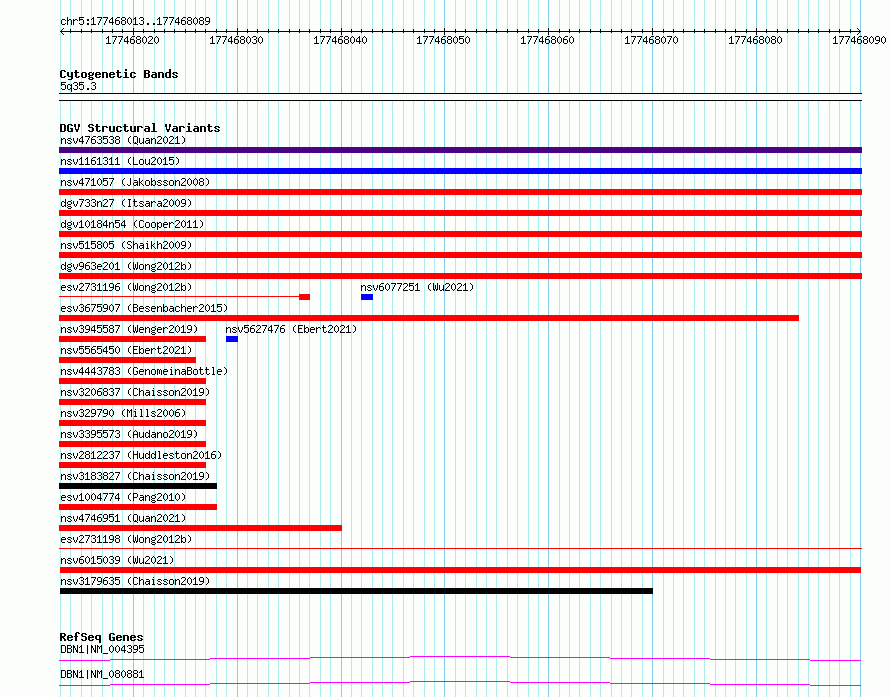Click nsv4746951 (Quan2021) label

[123, 518]
